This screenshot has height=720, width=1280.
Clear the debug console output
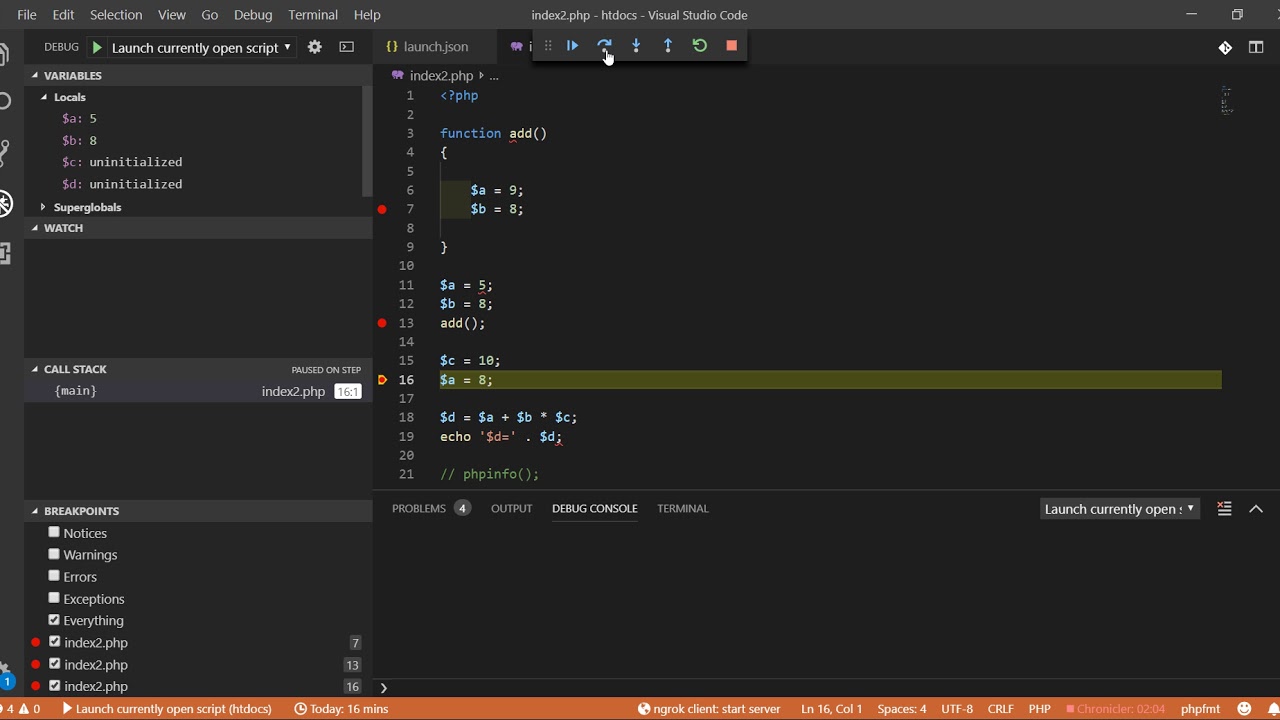(x=1224, y=509)
